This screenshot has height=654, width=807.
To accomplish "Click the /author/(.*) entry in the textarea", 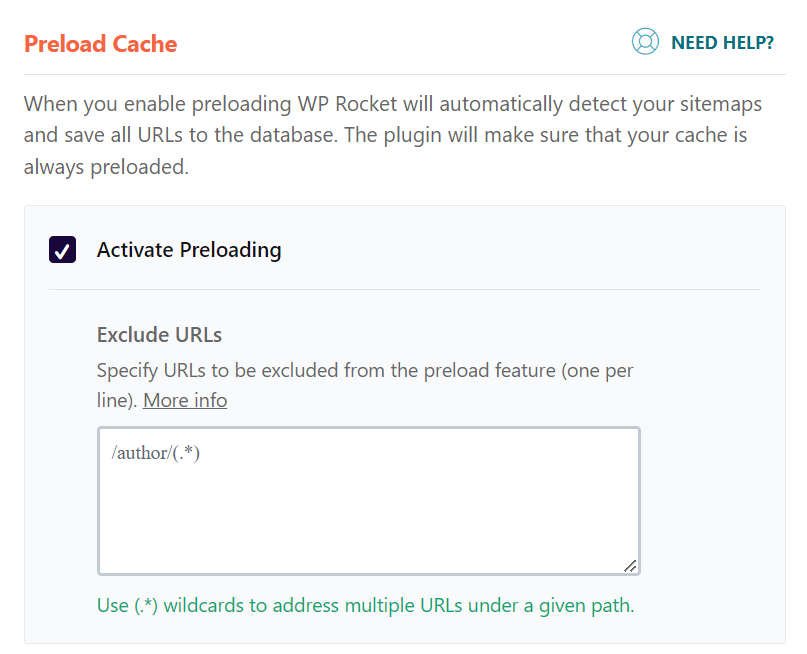I will [x=157, y=452].
